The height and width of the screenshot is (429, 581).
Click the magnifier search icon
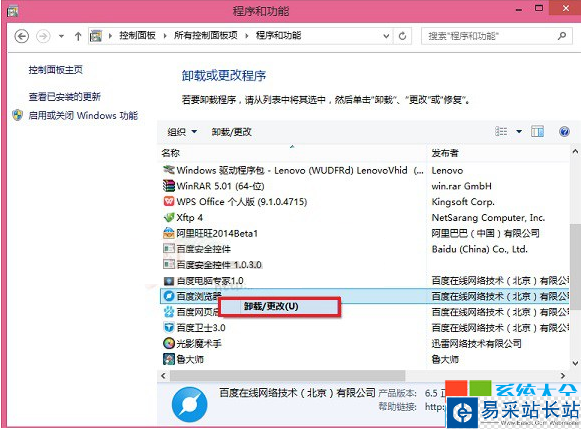point(562,36)
